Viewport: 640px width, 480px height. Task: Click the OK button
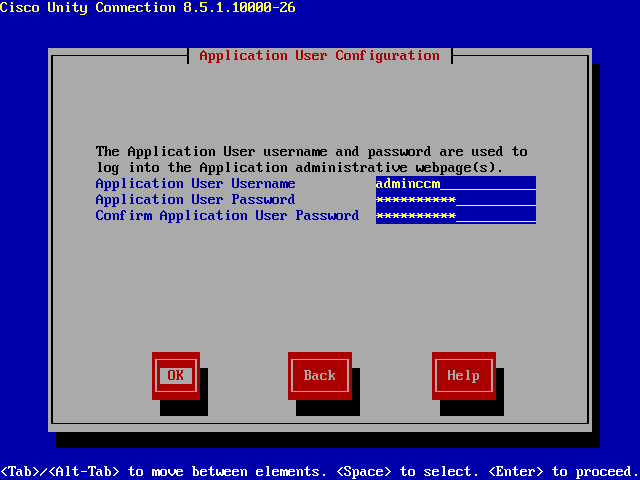click(x=176, y=375)
